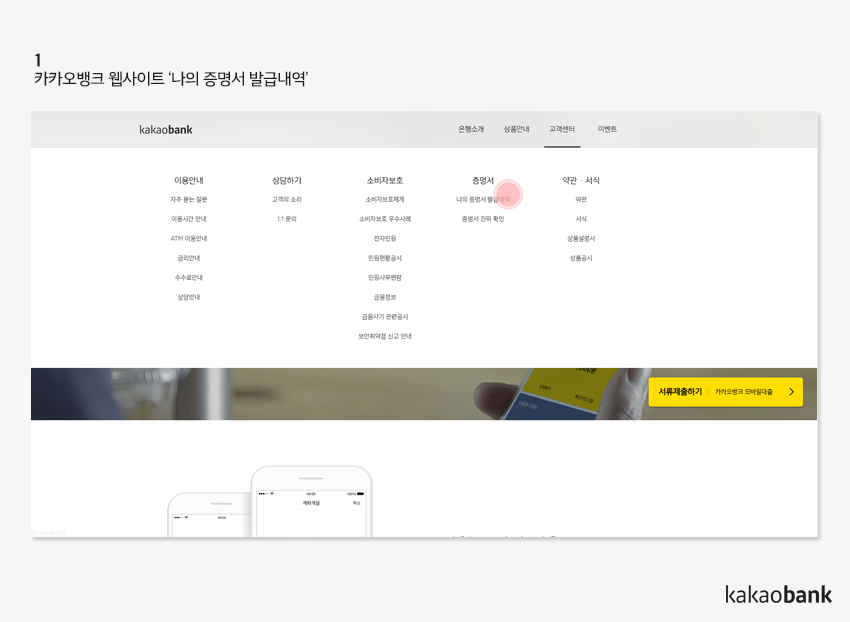
Task: Open 수수료안내 link
Action: pyautogui.click(x=189, y=278)
